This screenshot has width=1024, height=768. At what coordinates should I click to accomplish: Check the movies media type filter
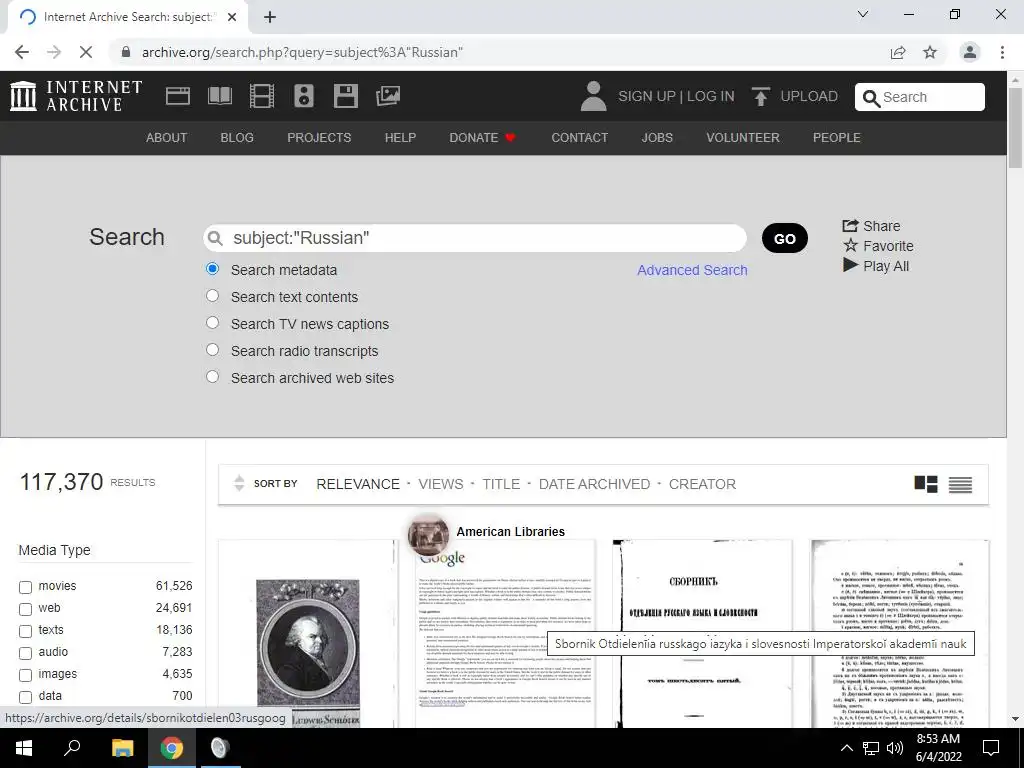click(25, 587)
